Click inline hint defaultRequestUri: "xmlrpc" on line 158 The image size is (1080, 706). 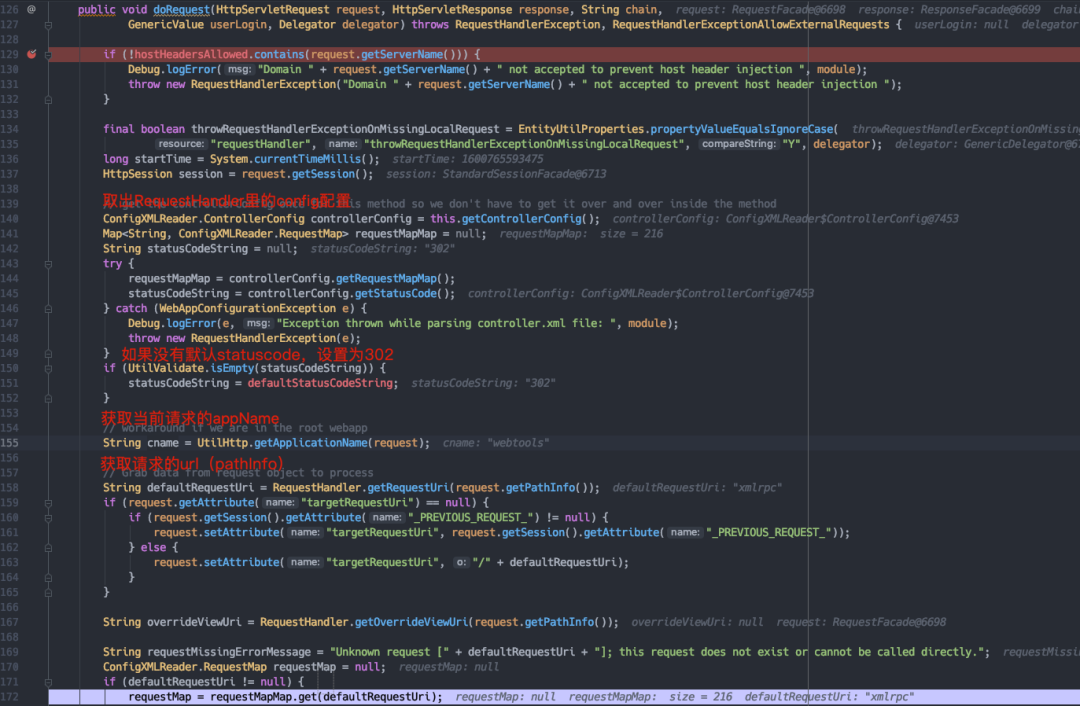(x=696, y=488)
